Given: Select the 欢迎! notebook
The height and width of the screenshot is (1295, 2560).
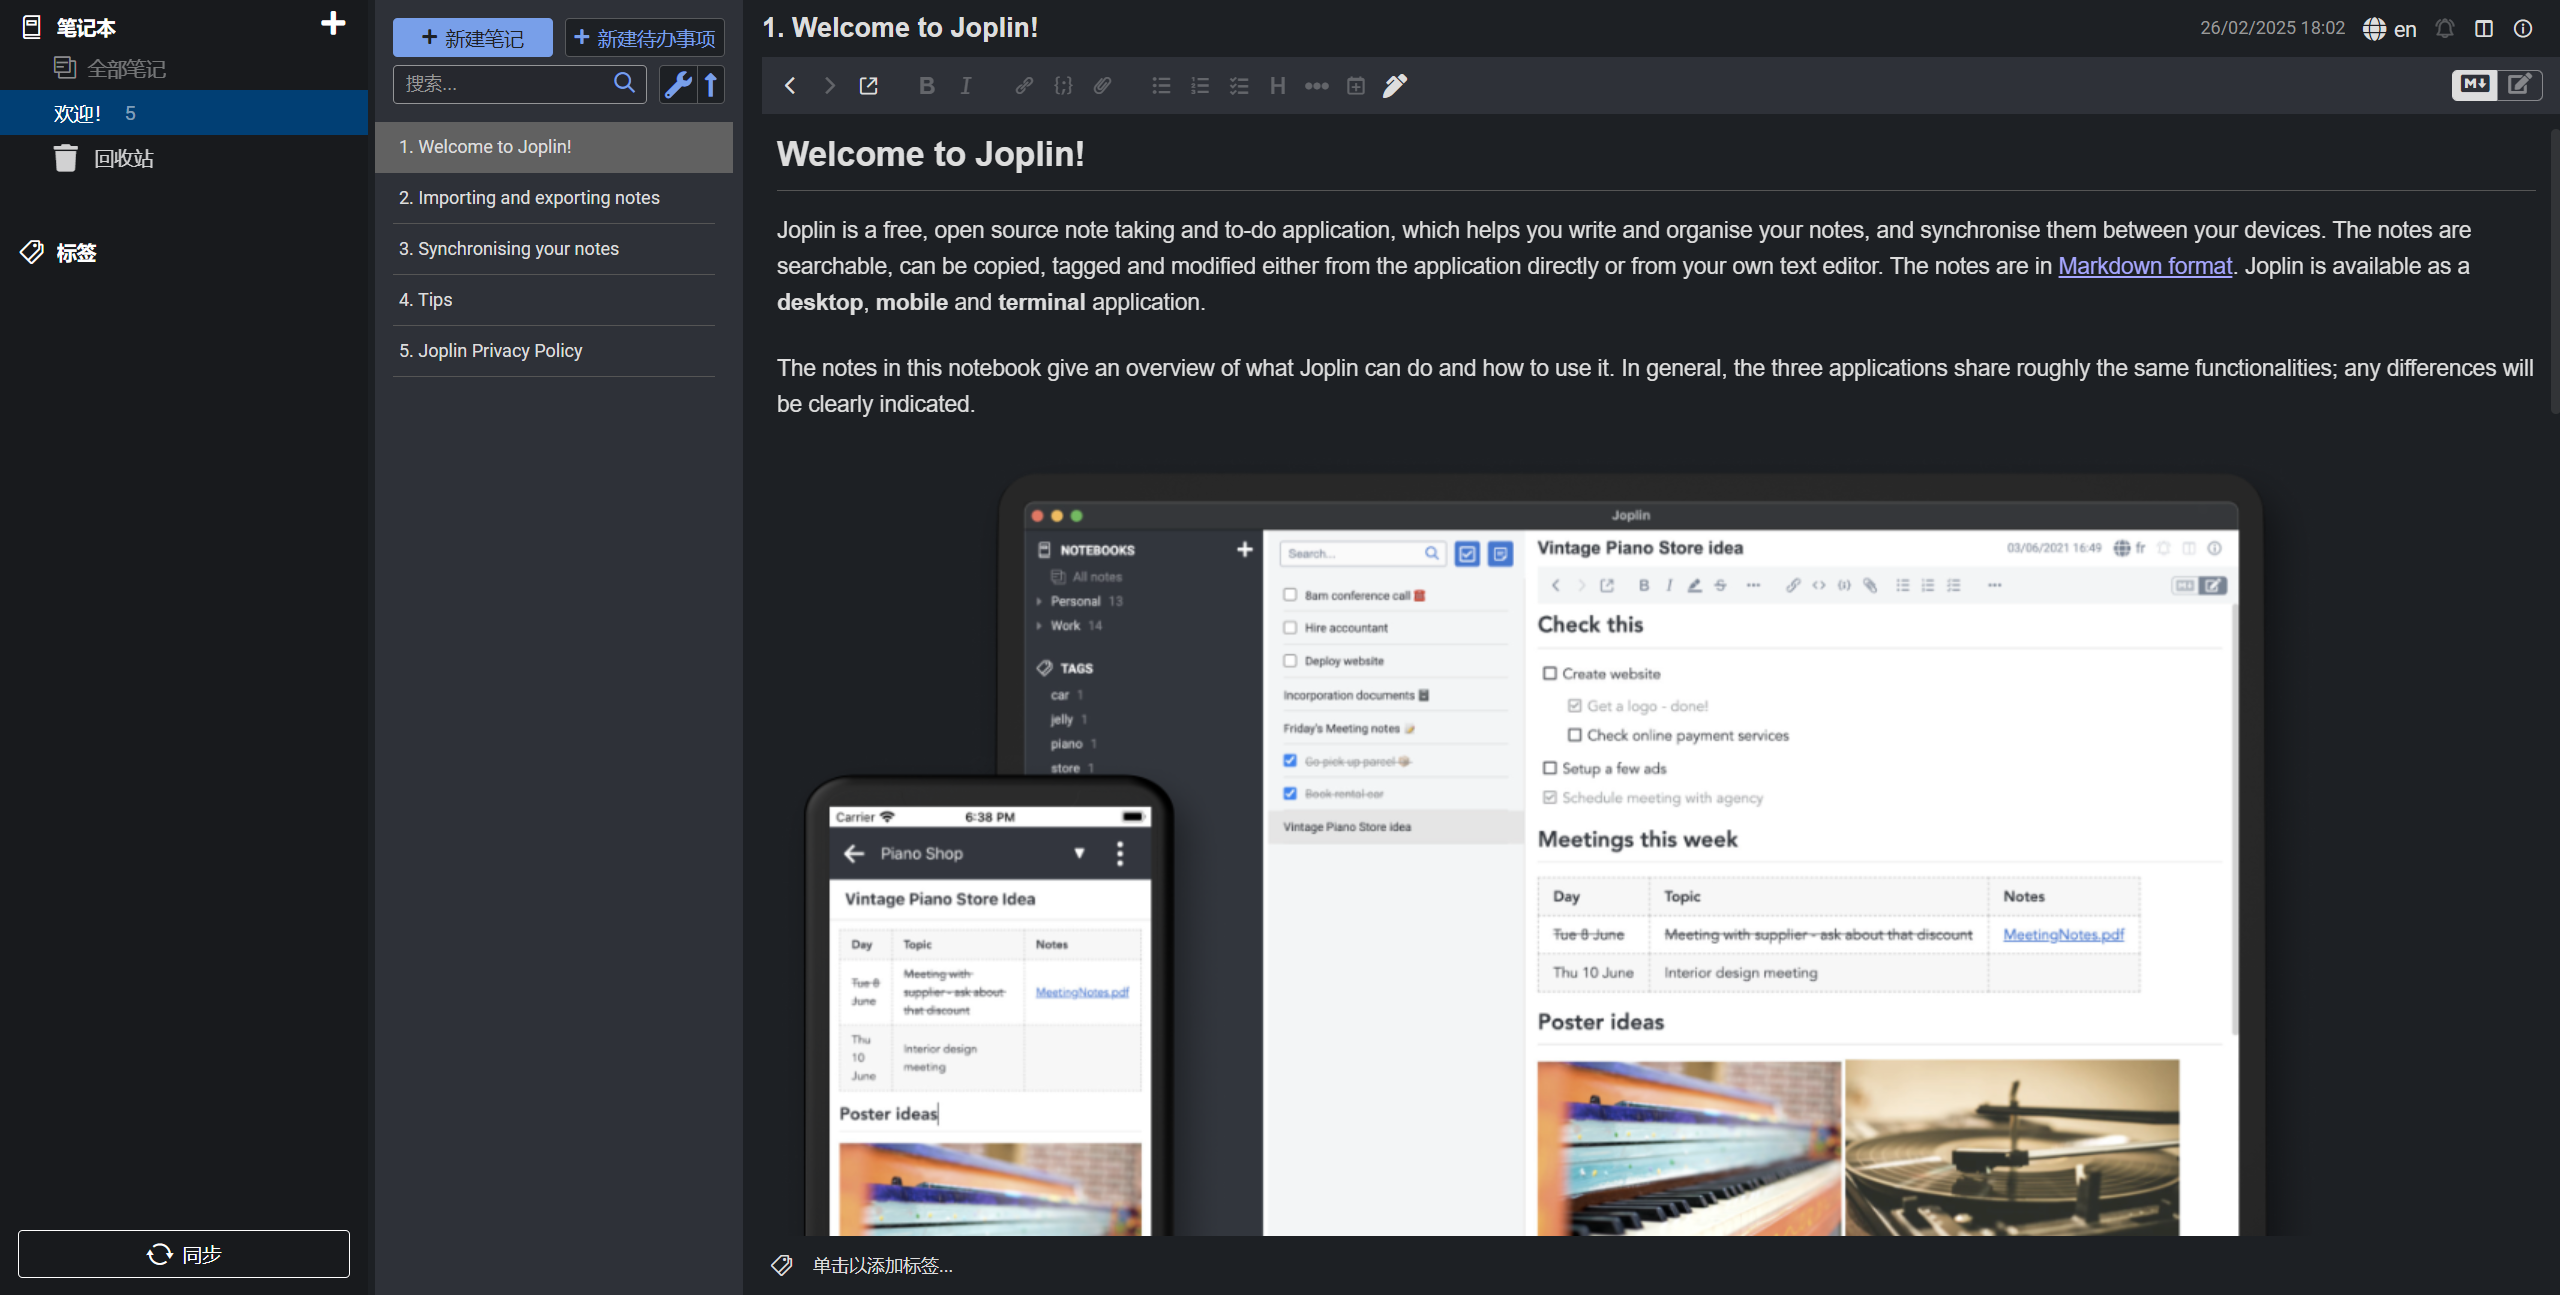Looking at the screenshot, I should [x=184, y=113].
